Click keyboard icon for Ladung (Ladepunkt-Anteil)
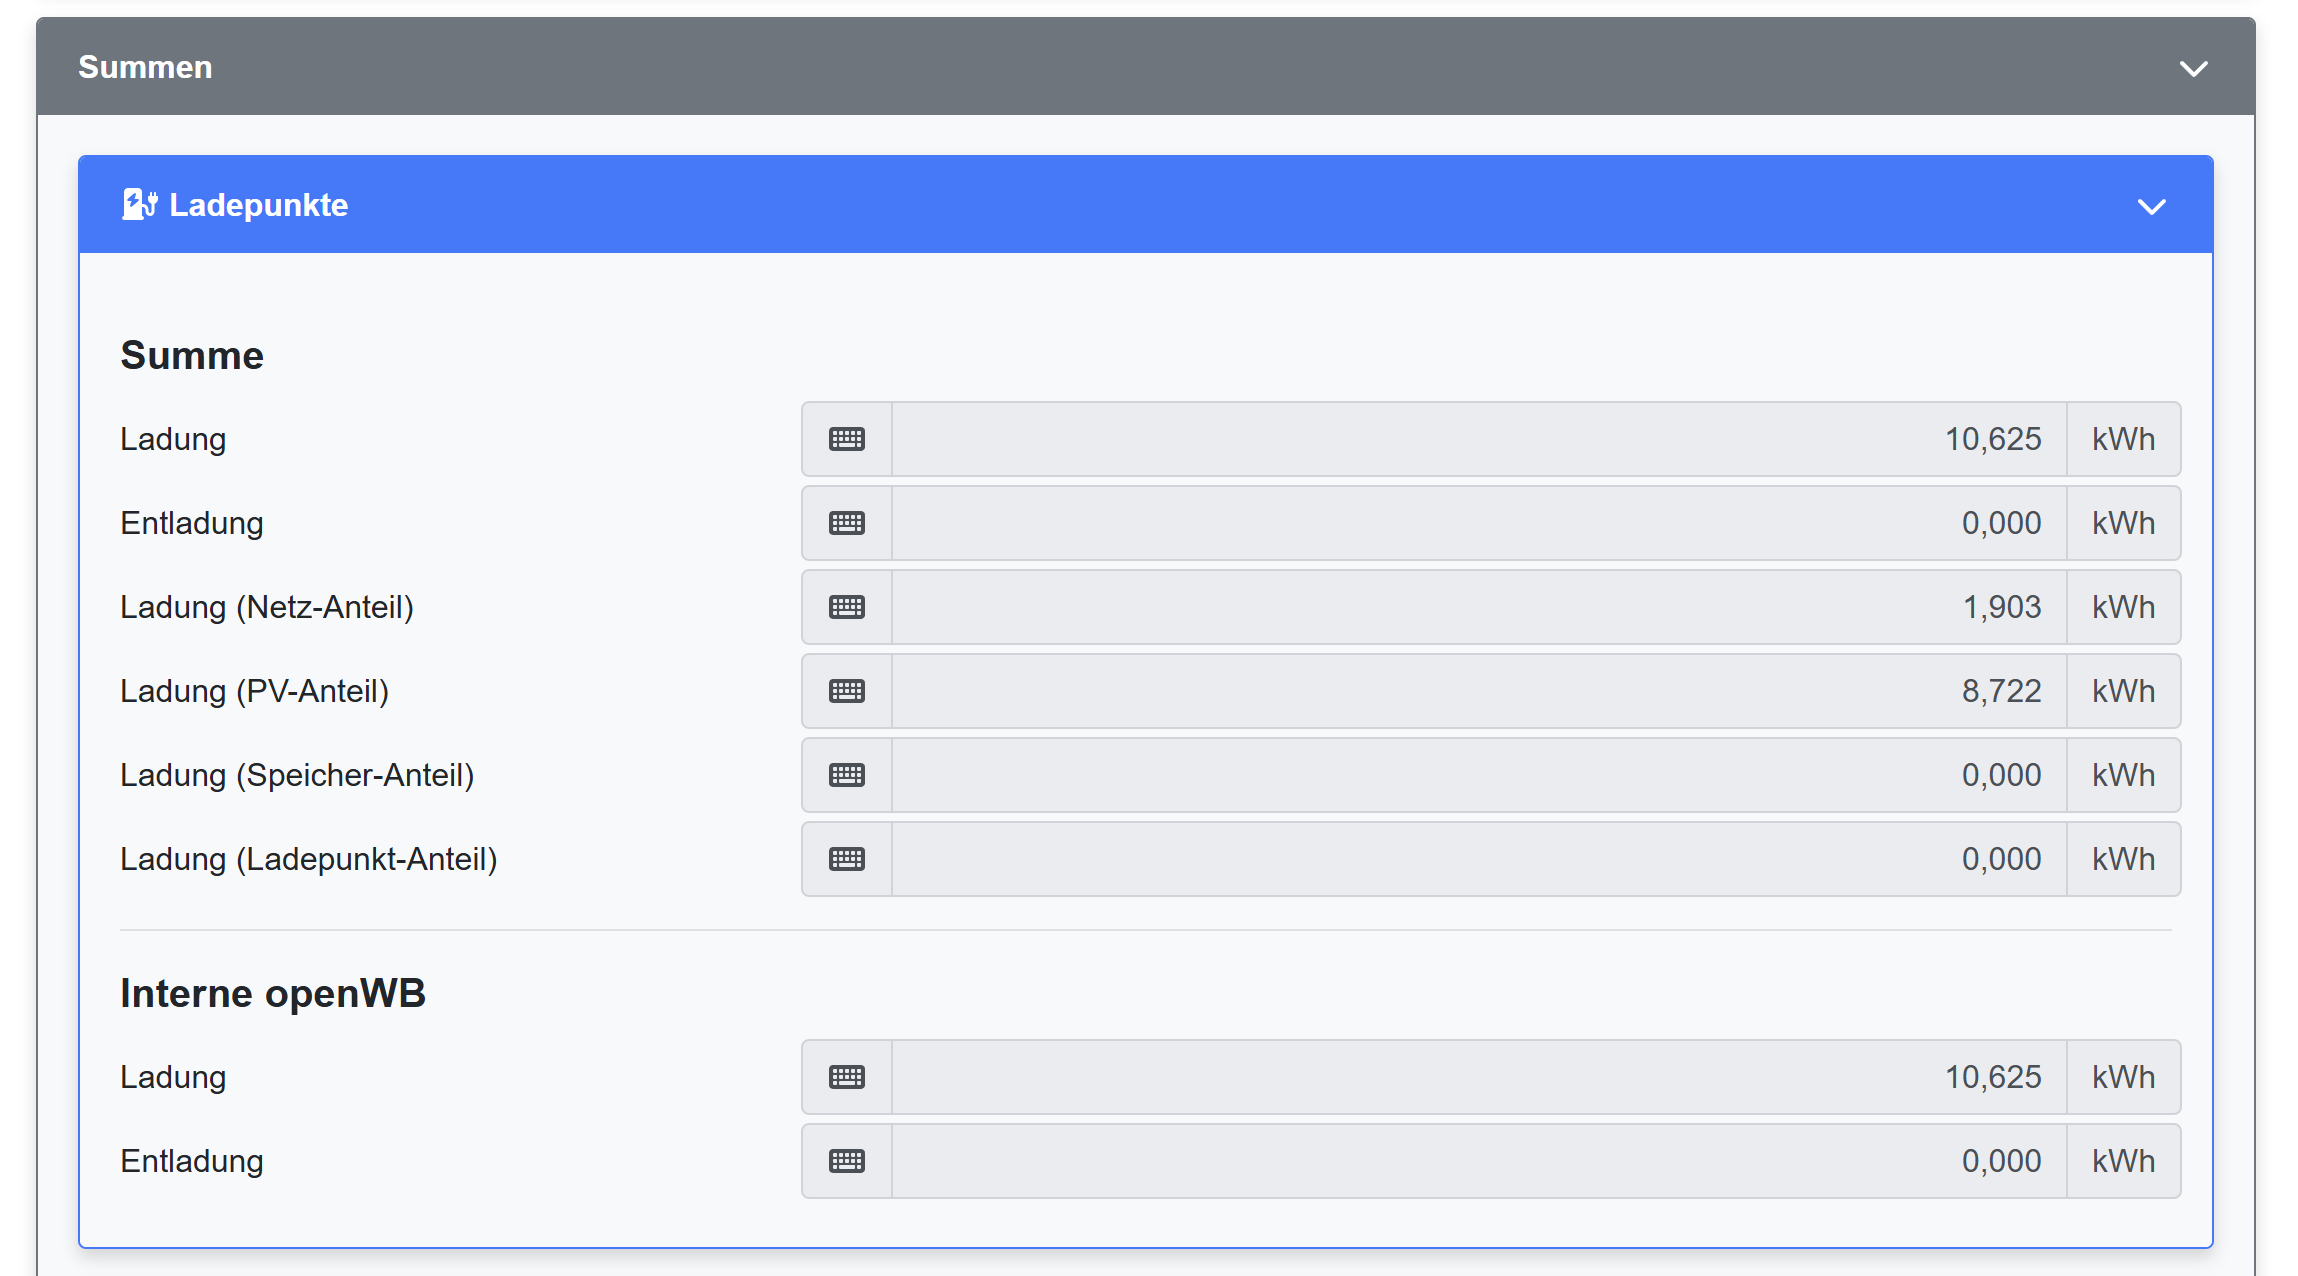2298x1276 pixels. 846,859
